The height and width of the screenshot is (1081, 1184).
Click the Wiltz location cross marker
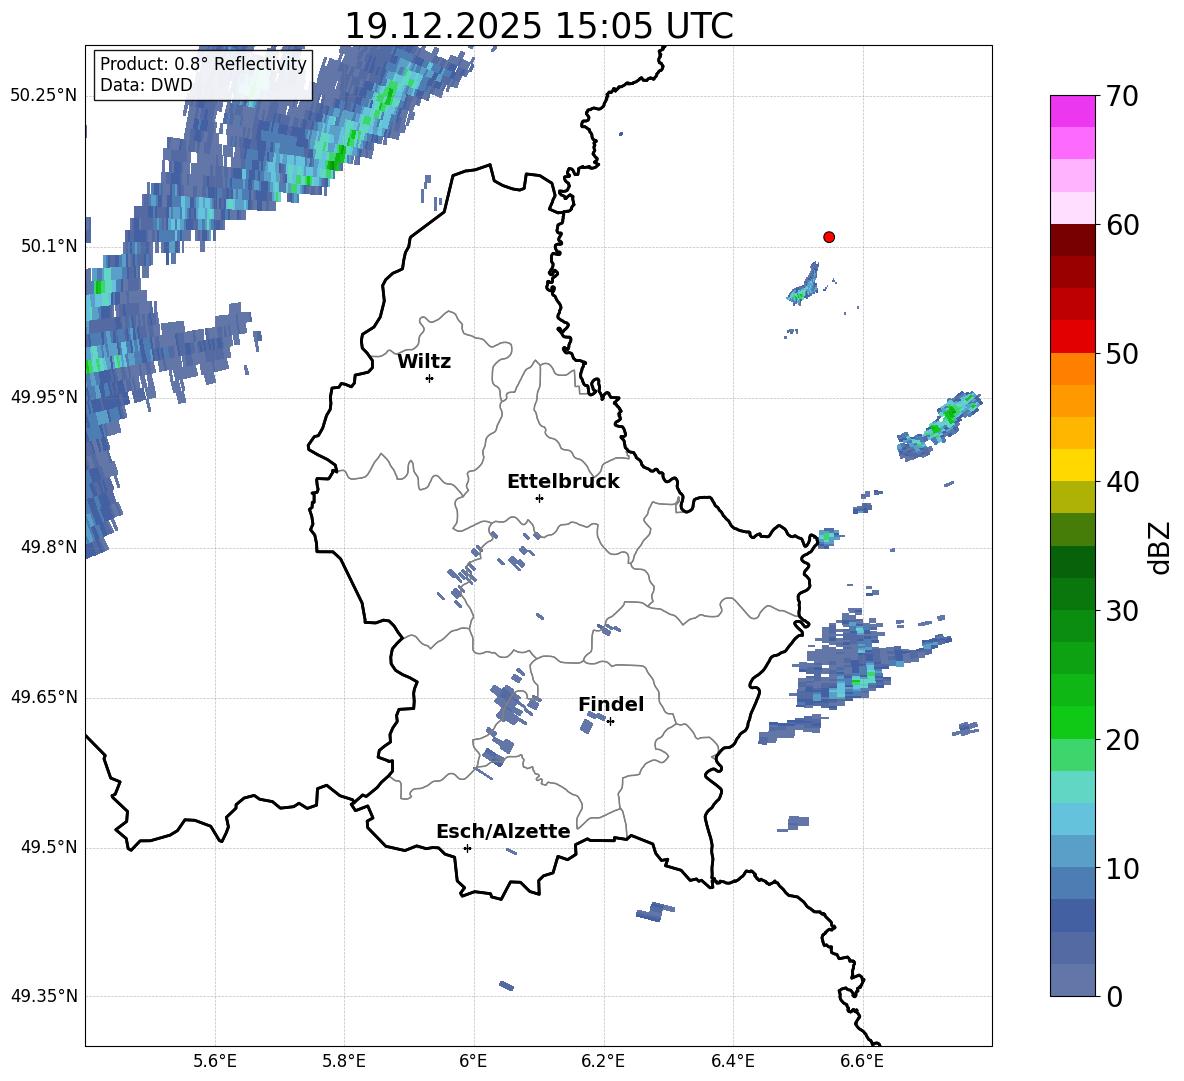(x=430, y=378)
